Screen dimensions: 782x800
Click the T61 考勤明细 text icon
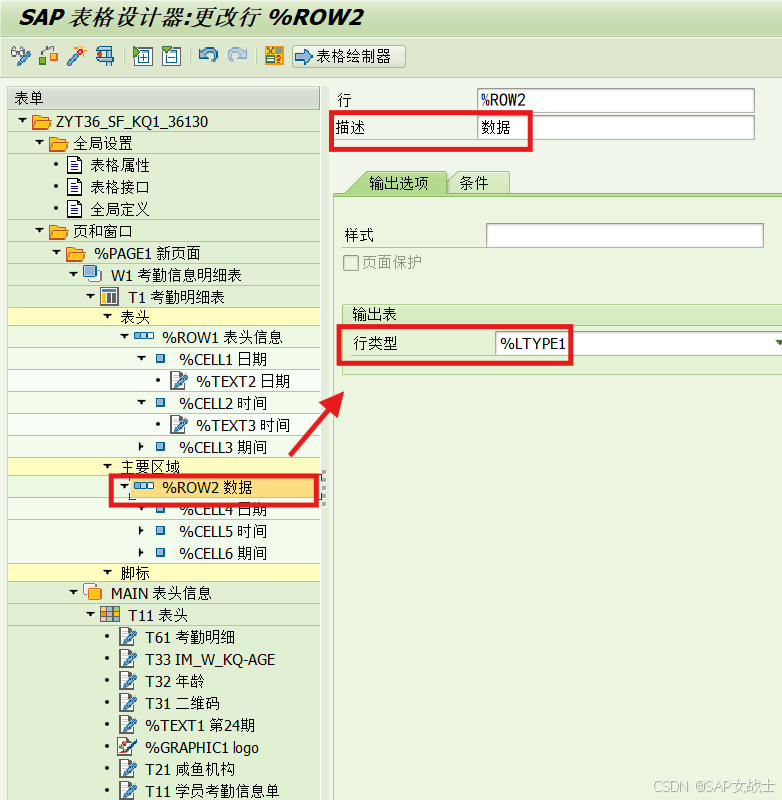click(128, 637)
